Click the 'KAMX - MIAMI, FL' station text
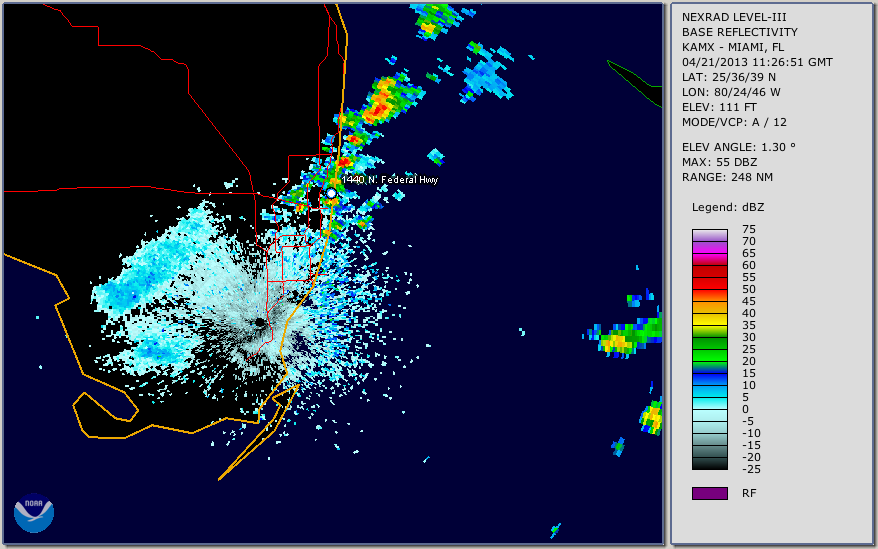 point(732,47)
